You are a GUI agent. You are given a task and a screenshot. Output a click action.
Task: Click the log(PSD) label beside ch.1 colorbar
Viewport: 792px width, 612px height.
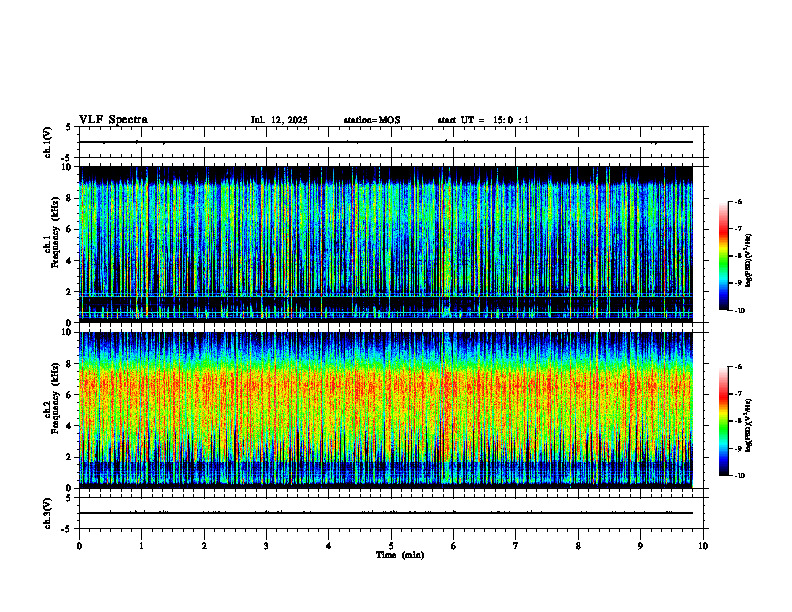coord(749,260)
